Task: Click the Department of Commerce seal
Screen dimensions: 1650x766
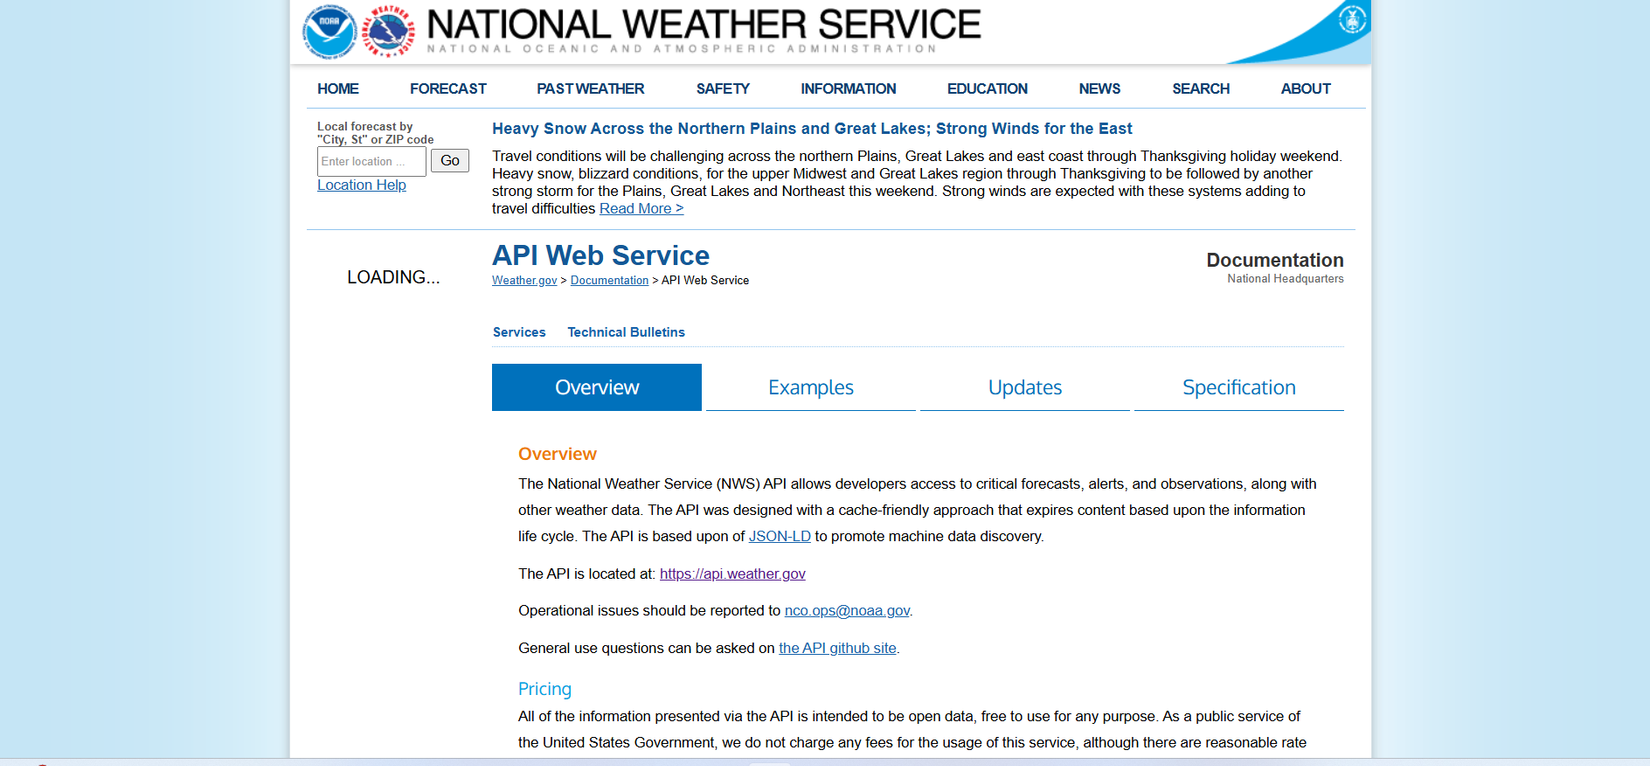Action: (1352, 19)
